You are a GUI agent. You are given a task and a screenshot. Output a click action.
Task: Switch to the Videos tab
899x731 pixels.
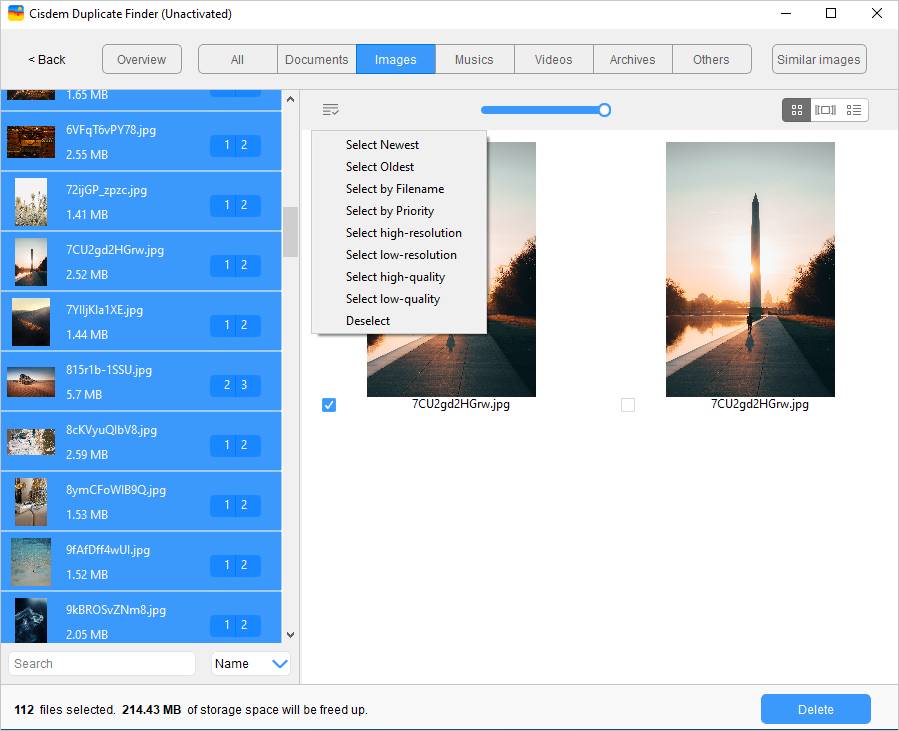pyautogui.click(x=553, y=59)
